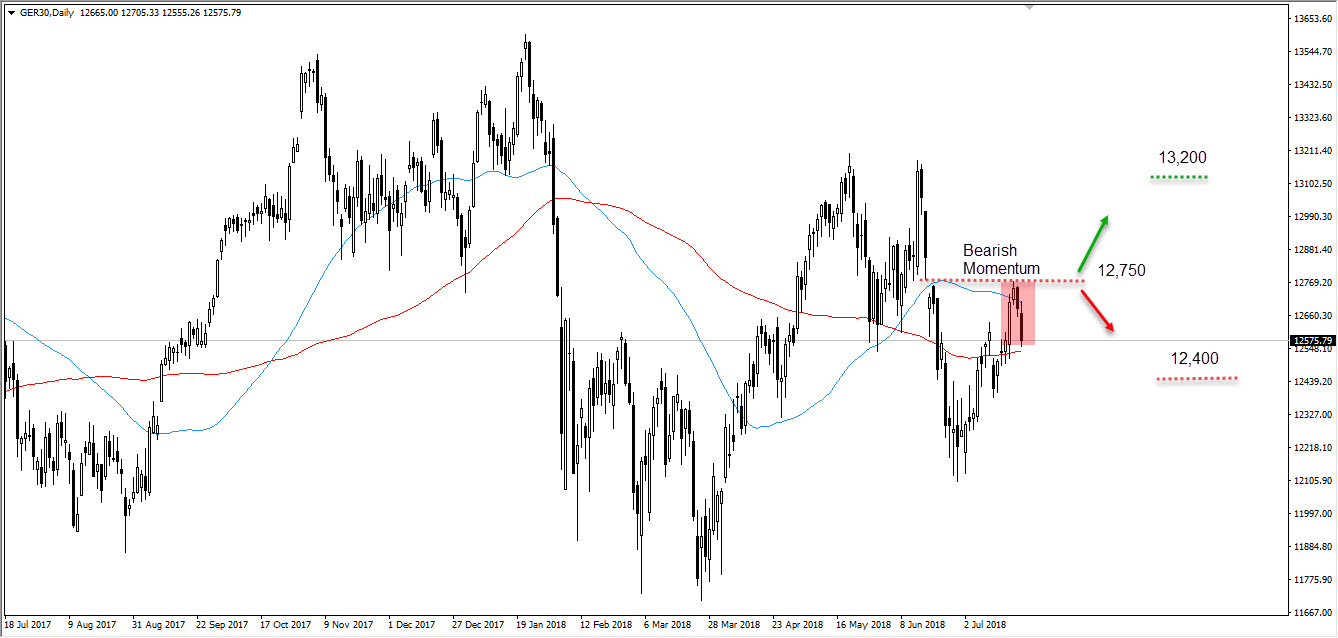Click the 12769.20 price scale label

[x=1313, y=282]
